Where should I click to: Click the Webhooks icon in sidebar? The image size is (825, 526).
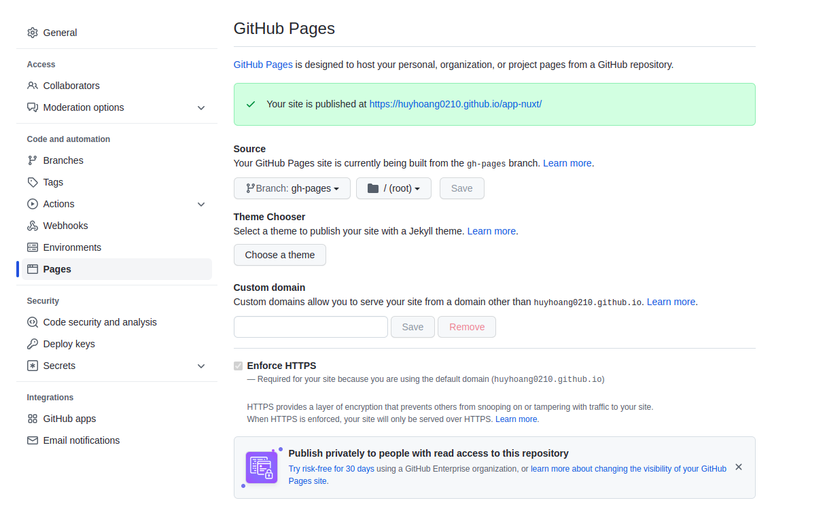(x=33, y=226)
